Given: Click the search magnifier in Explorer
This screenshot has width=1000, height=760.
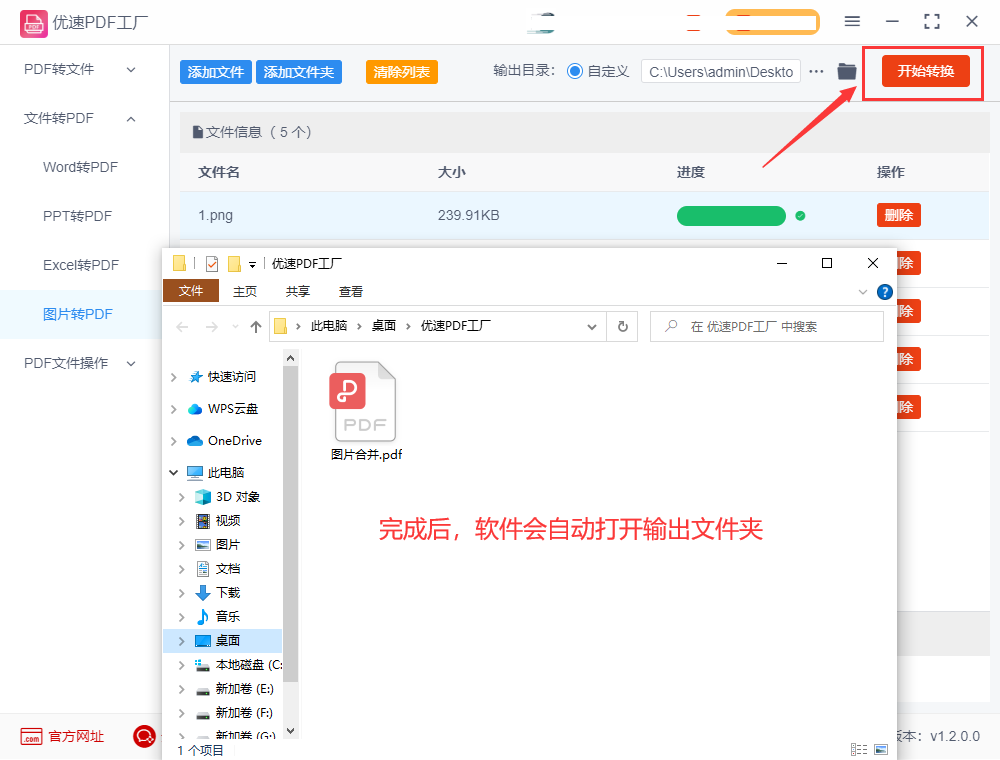Looking at the screenshot, I should pos(671,326).
